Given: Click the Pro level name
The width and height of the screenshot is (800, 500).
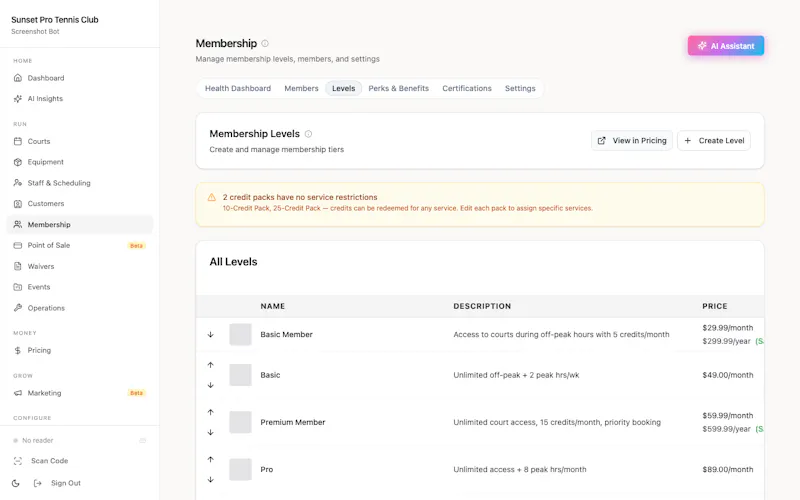Looking at the screenshot, I should [266, 469].
